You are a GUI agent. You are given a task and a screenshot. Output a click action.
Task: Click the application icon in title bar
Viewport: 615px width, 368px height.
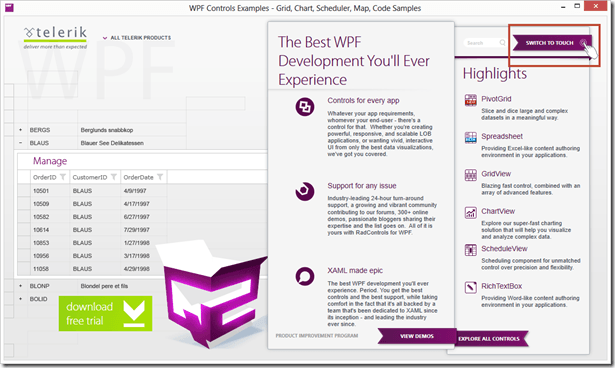point(9,7)
